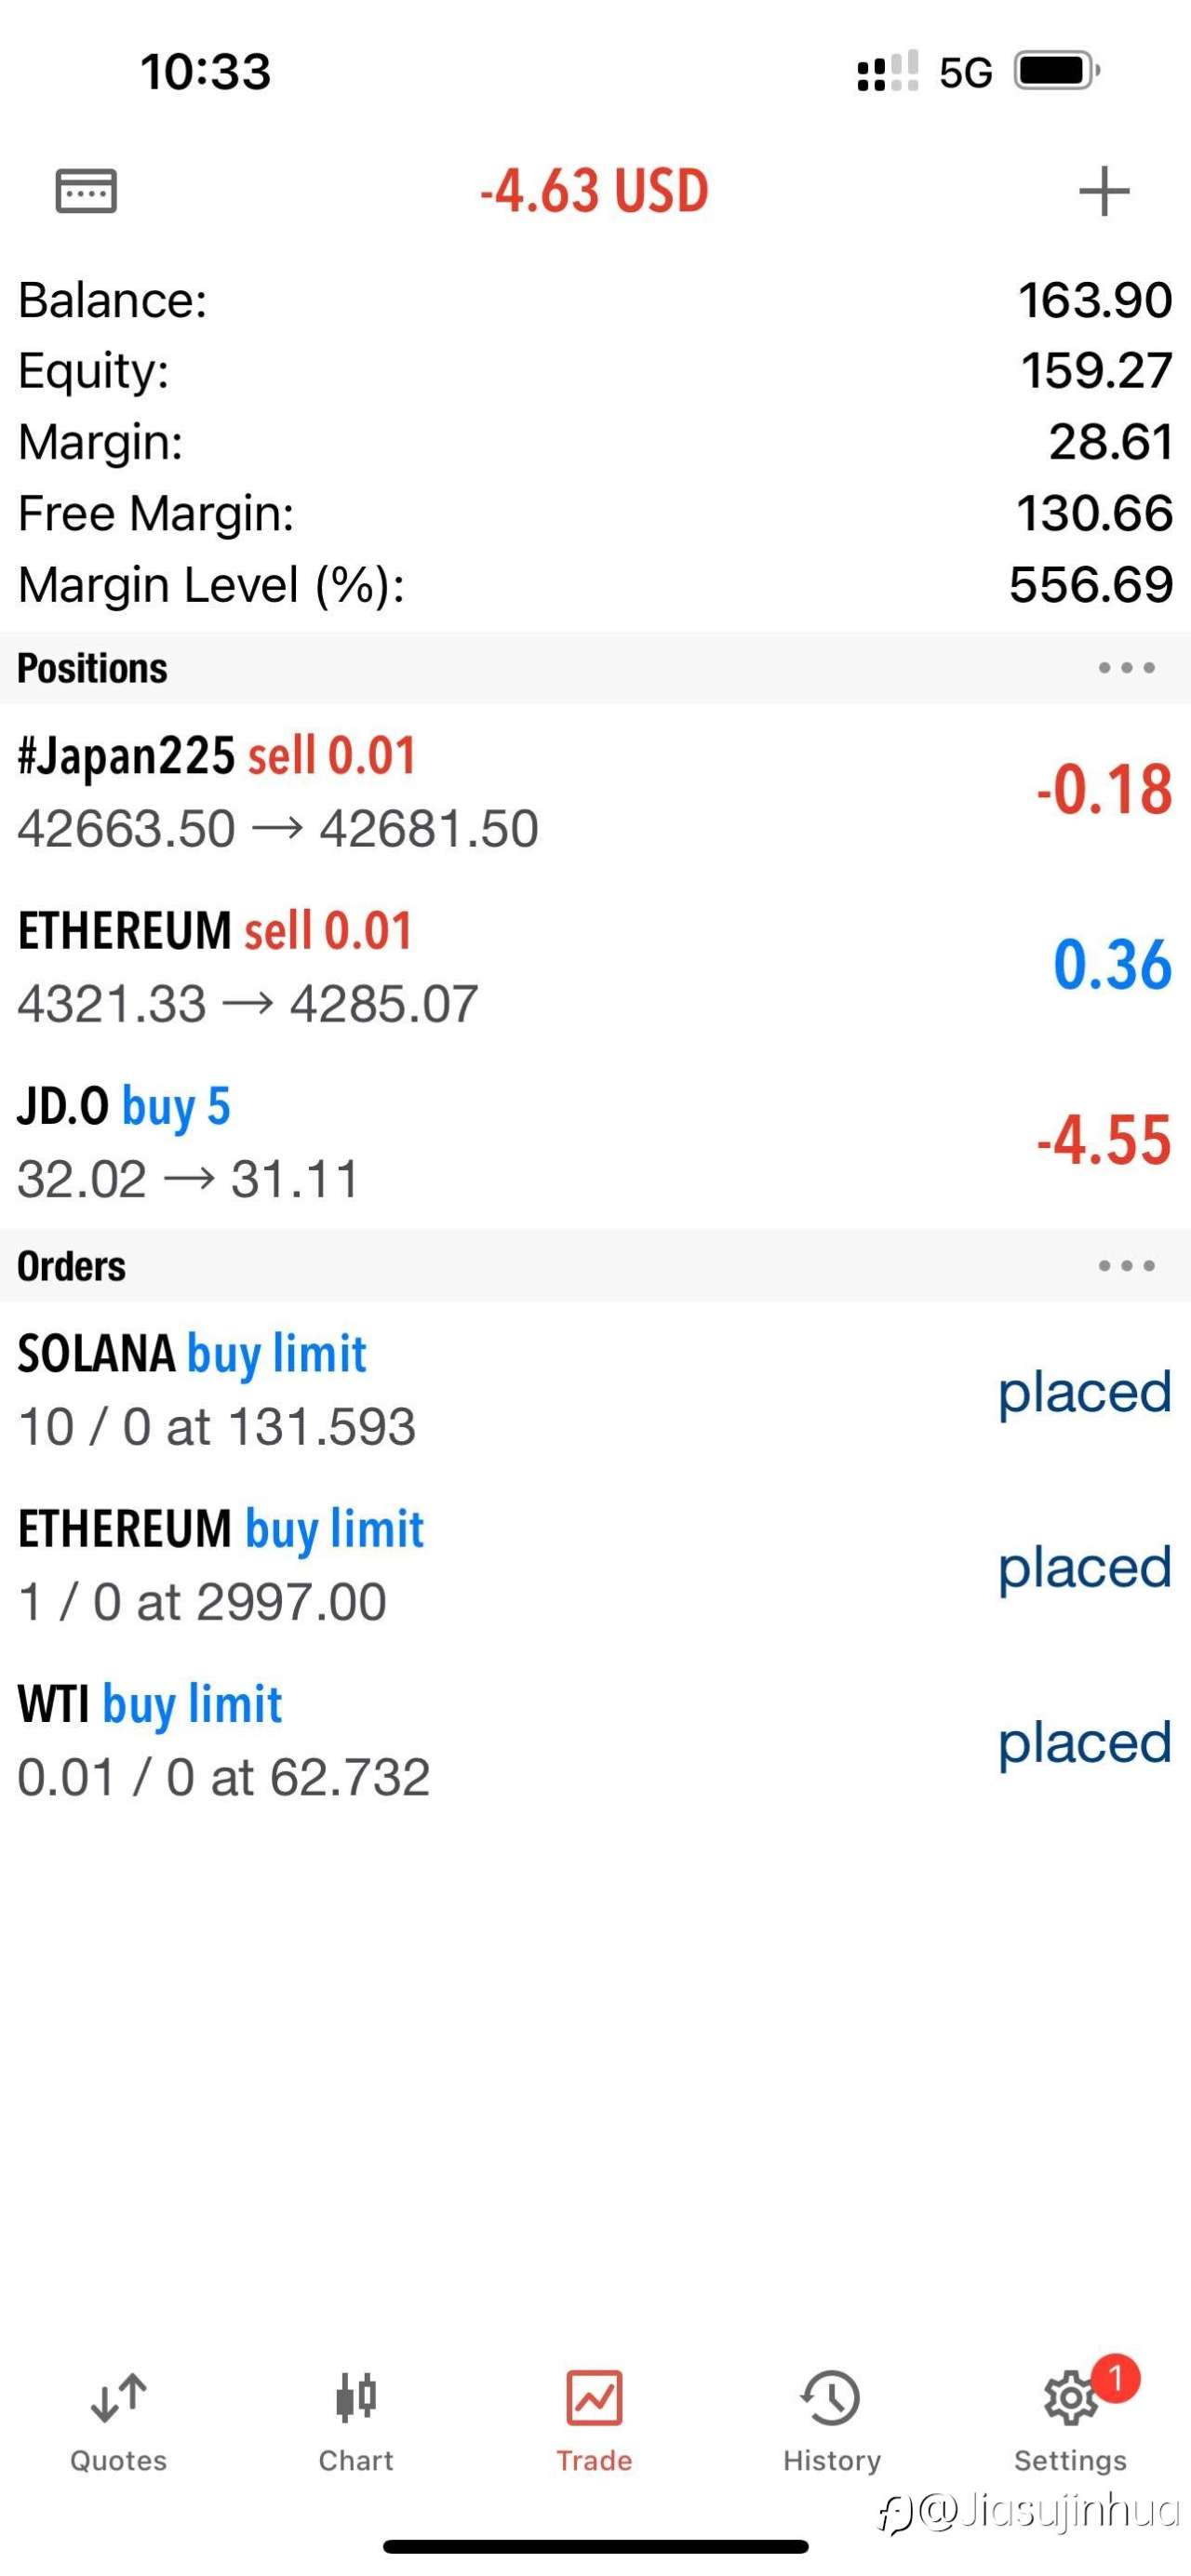Tap the placed status of SOLANA order
The height and width of the screenshot is (2576, 1191).
click(1085, 1393)
